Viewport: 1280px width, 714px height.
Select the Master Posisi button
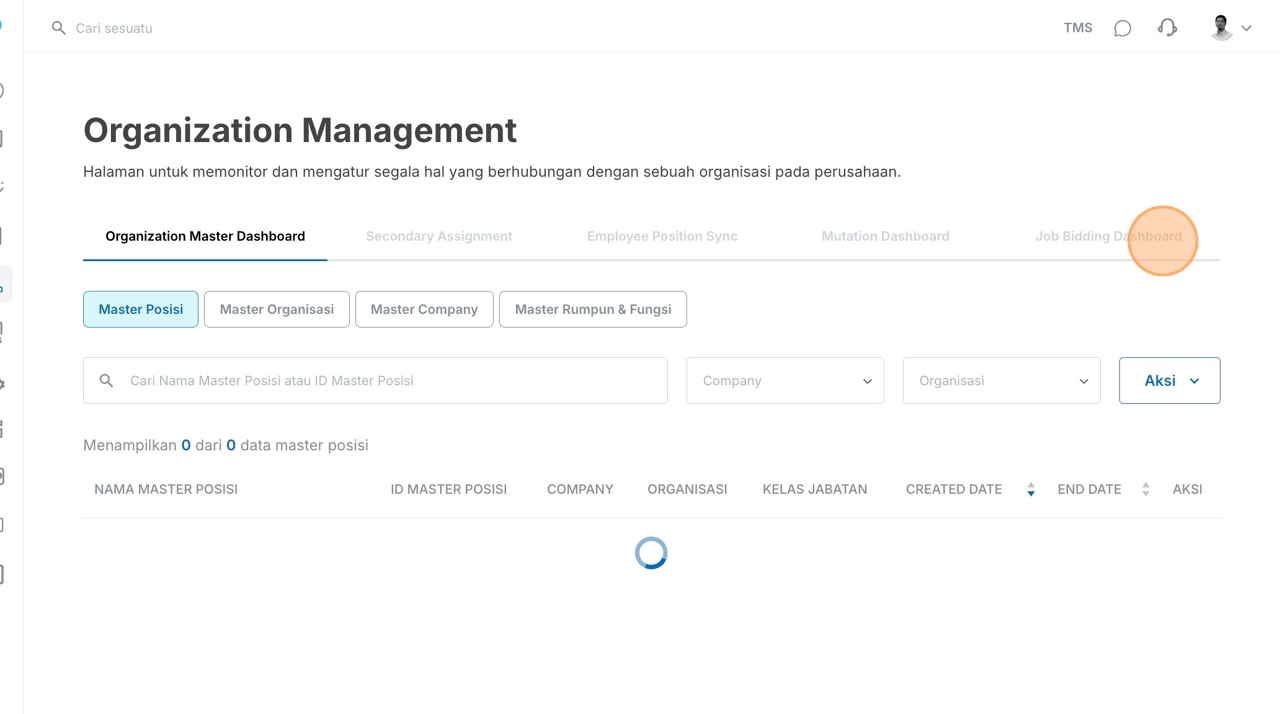(x=141, y=310)
